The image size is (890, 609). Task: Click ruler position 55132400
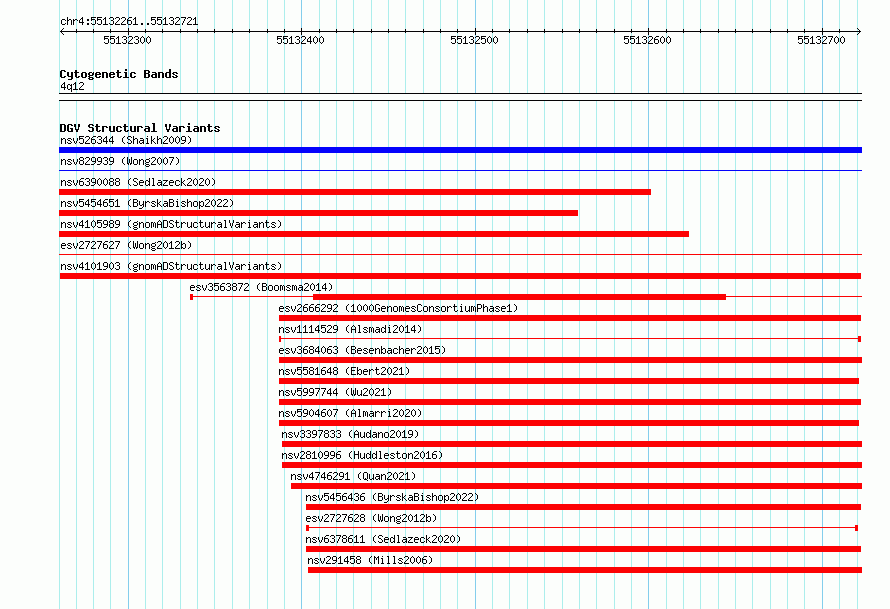[x=300, y=40]
